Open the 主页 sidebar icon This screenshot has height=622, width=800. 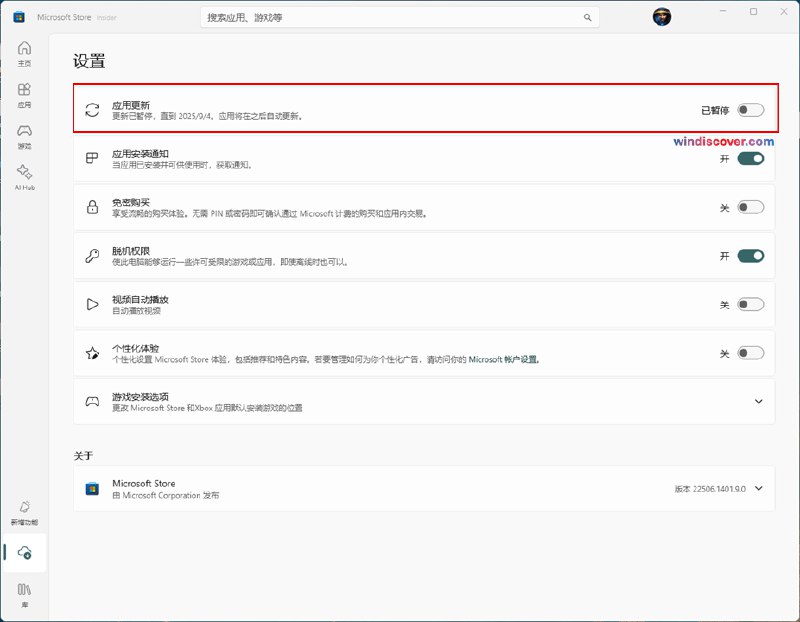pos(23,51)
